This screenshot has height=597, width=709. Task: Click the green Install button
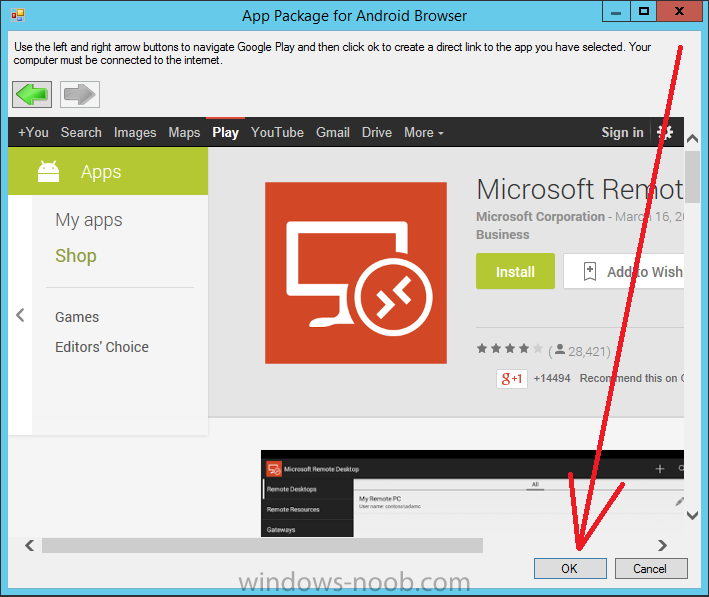point(515,271)
